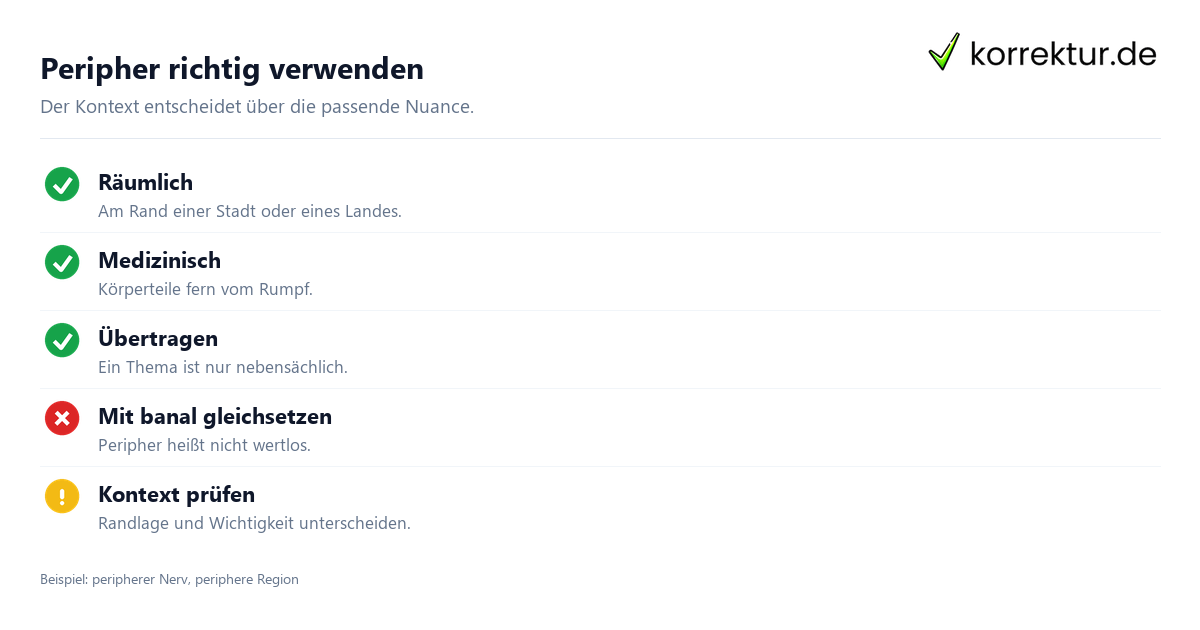Click the text Körperteile fern vom Rumpf

205,289
